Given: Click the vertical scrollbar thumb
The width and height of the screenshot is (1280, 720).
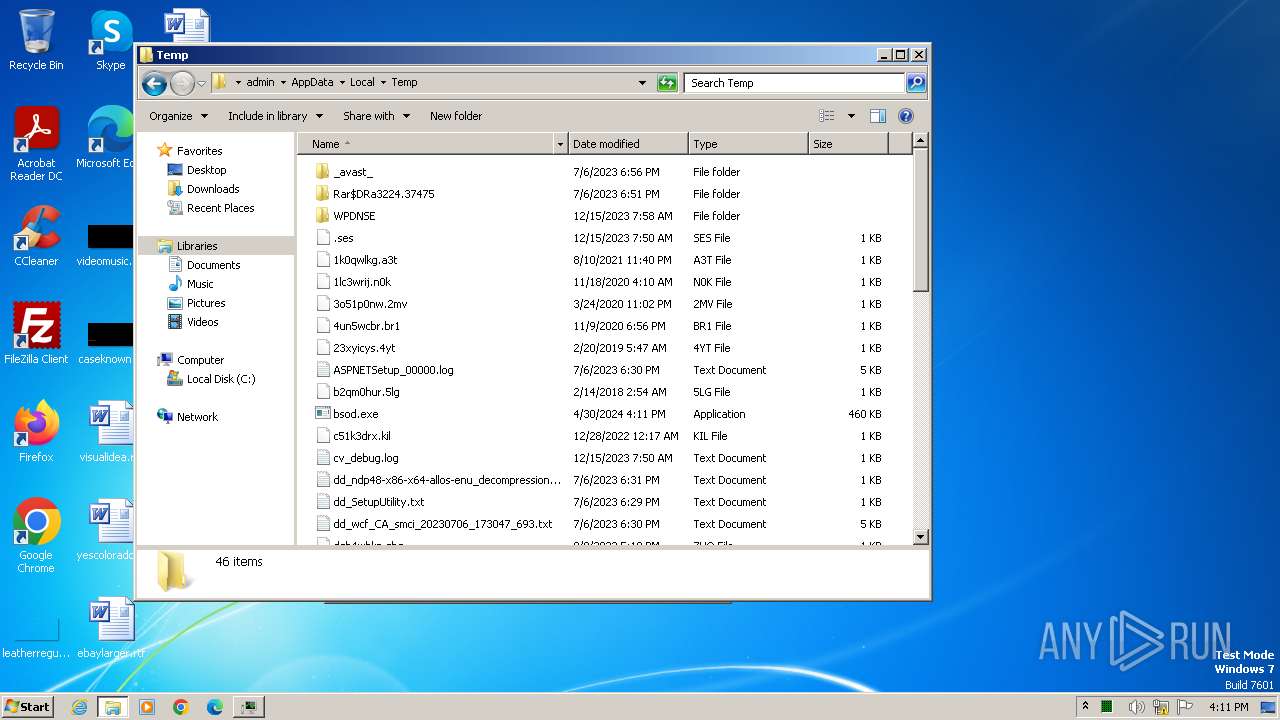Looking at the screenshot, I should click(921, 222).
